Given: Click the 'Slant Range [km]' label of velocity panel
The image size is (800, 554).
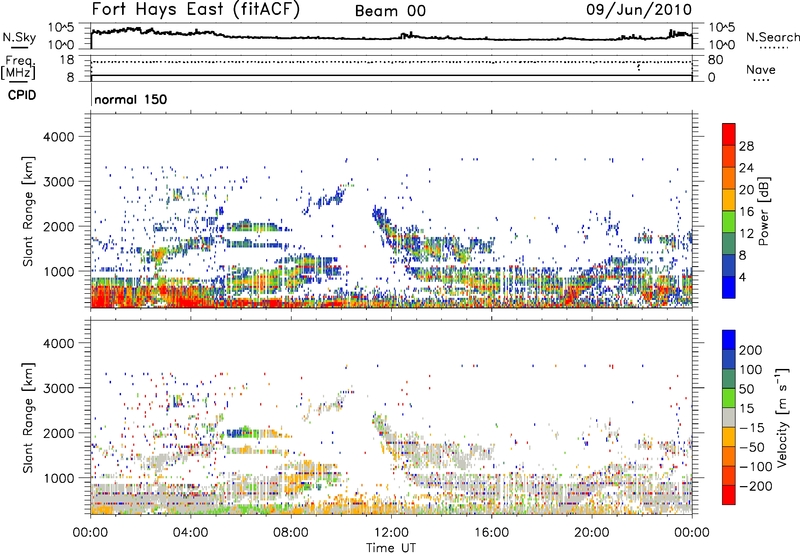Looking at the screenshot, I should click(28, 417).
